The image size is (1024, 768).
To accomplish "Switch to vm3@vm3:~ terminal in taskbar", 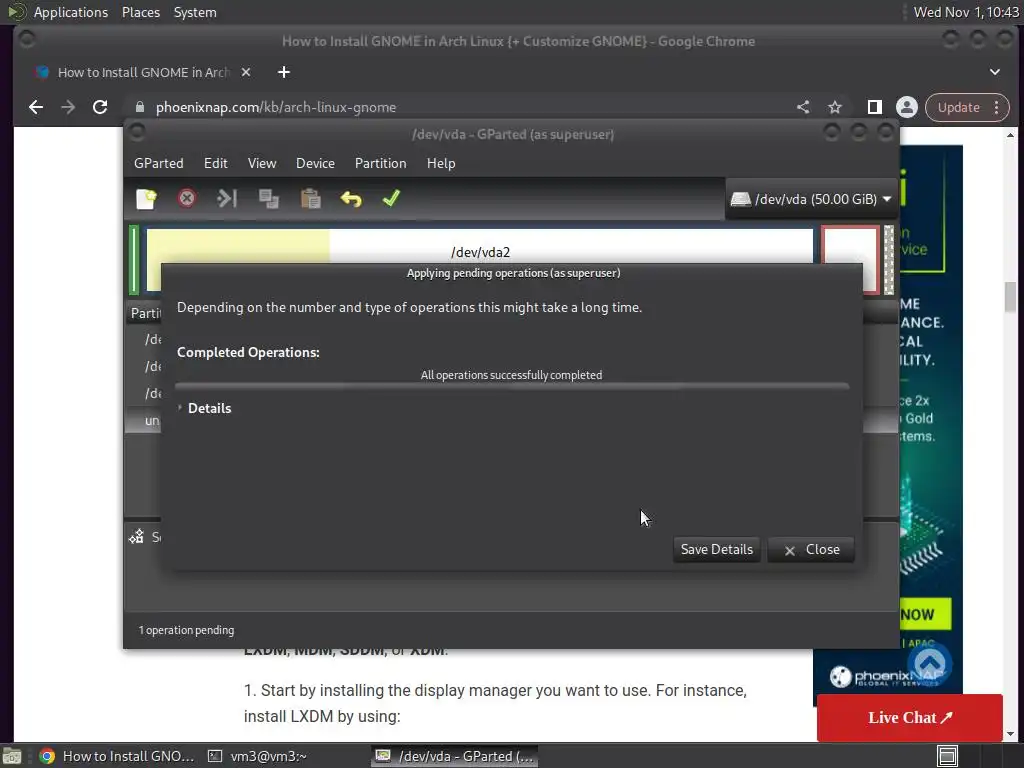I will click(x=258, y=756).
